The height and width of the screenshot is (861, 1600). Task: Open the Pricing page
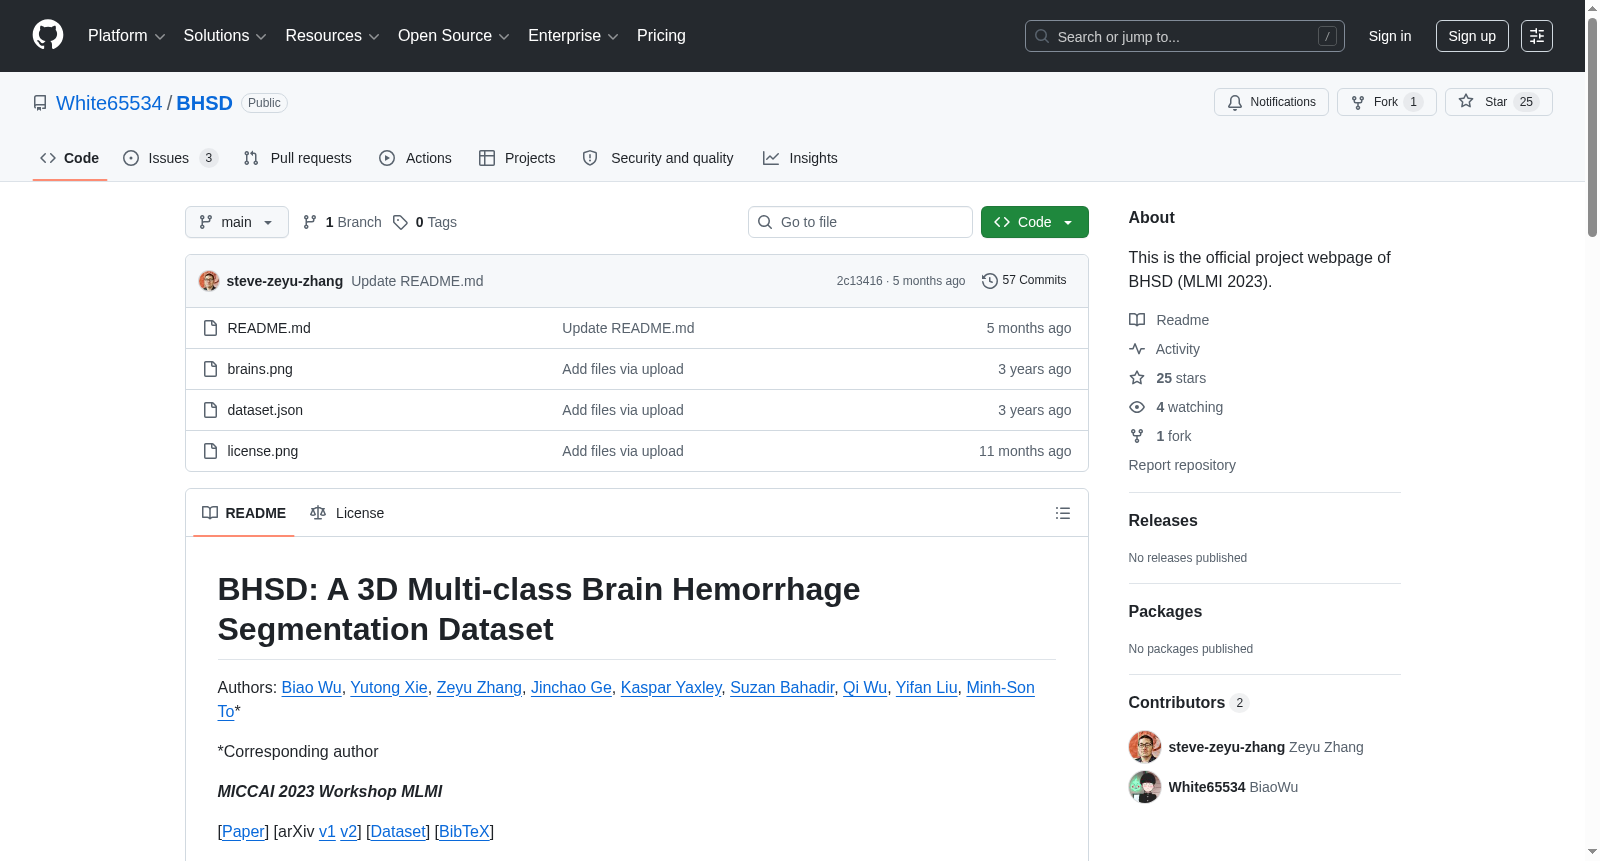point(661,36)
